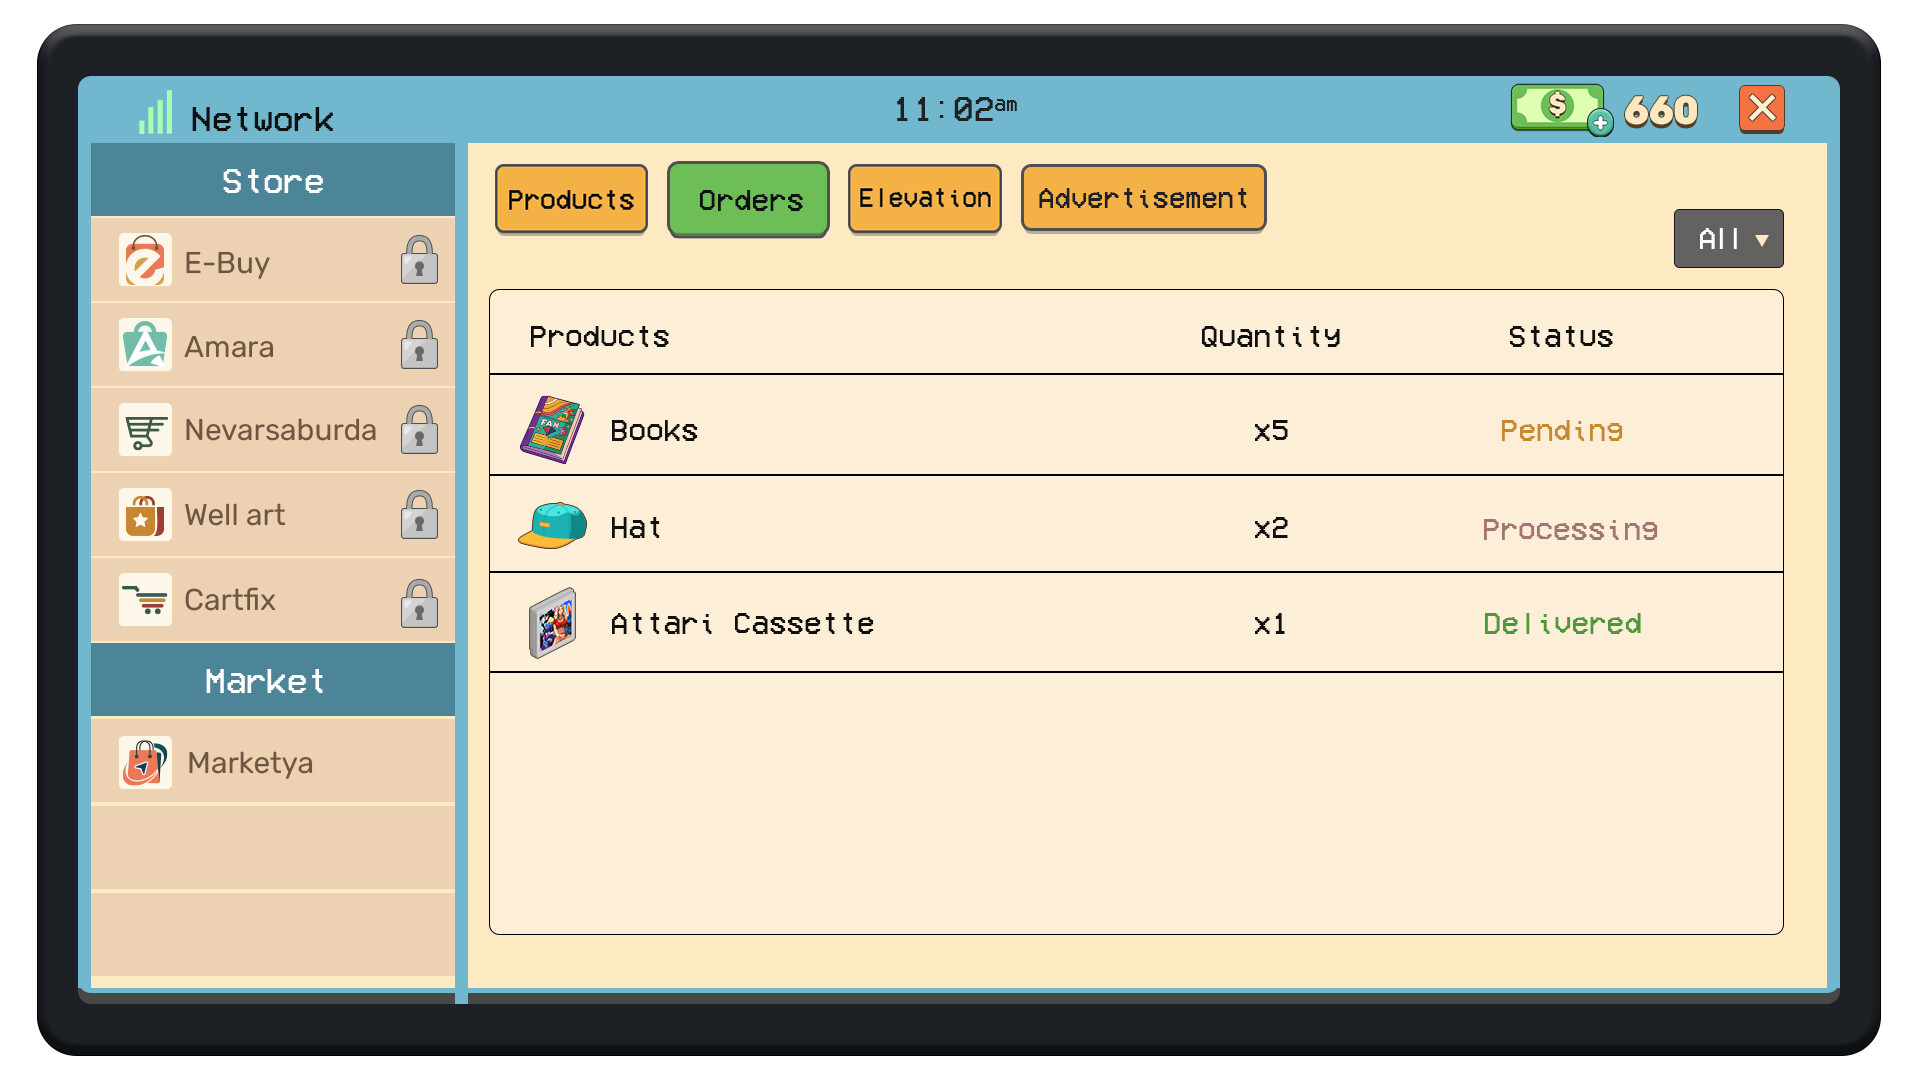Select the Amara store icon
The width and height of the screenshot is (1920, 1080).
point(145,345)
